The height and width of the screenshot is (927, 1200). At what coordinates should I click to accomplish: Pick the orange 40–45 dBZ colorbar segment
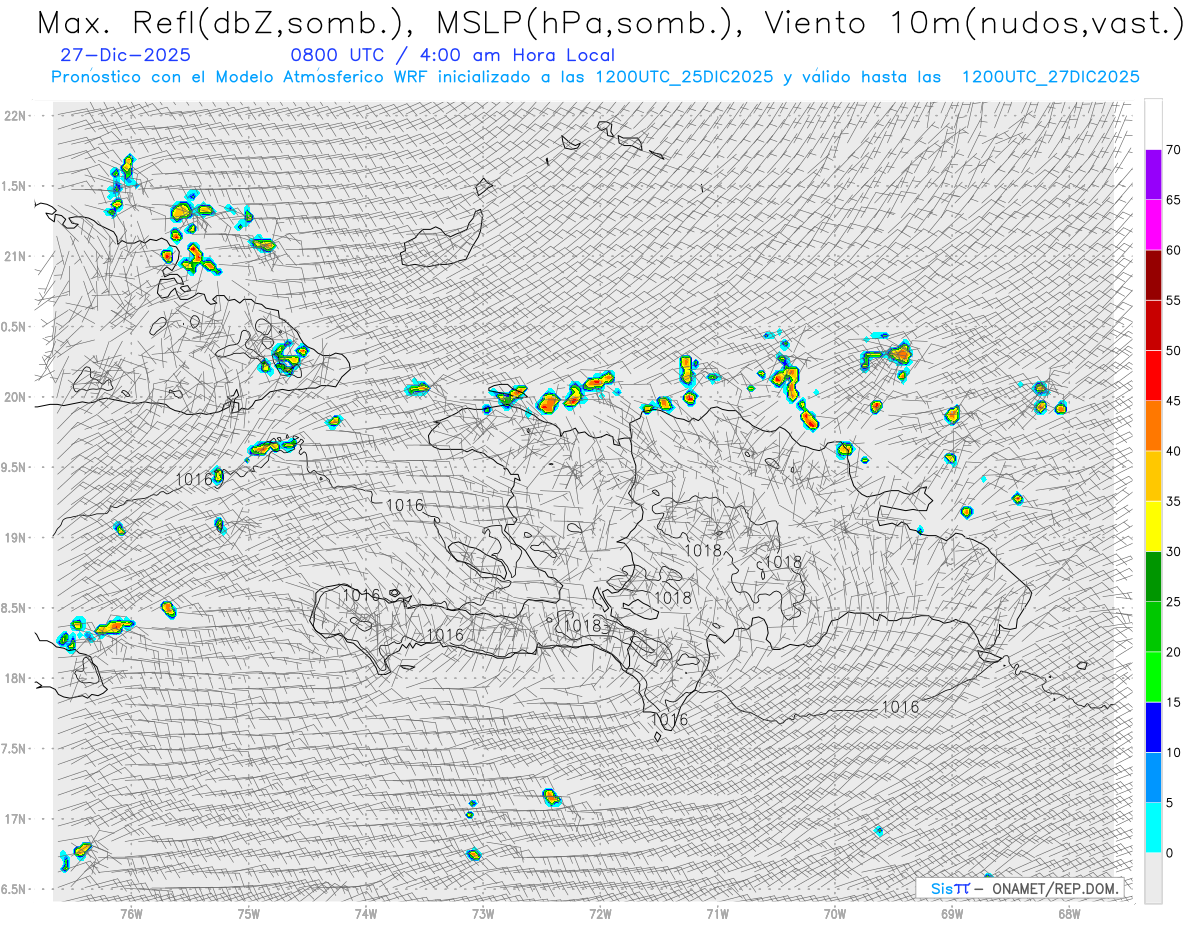click(1153, 426)
